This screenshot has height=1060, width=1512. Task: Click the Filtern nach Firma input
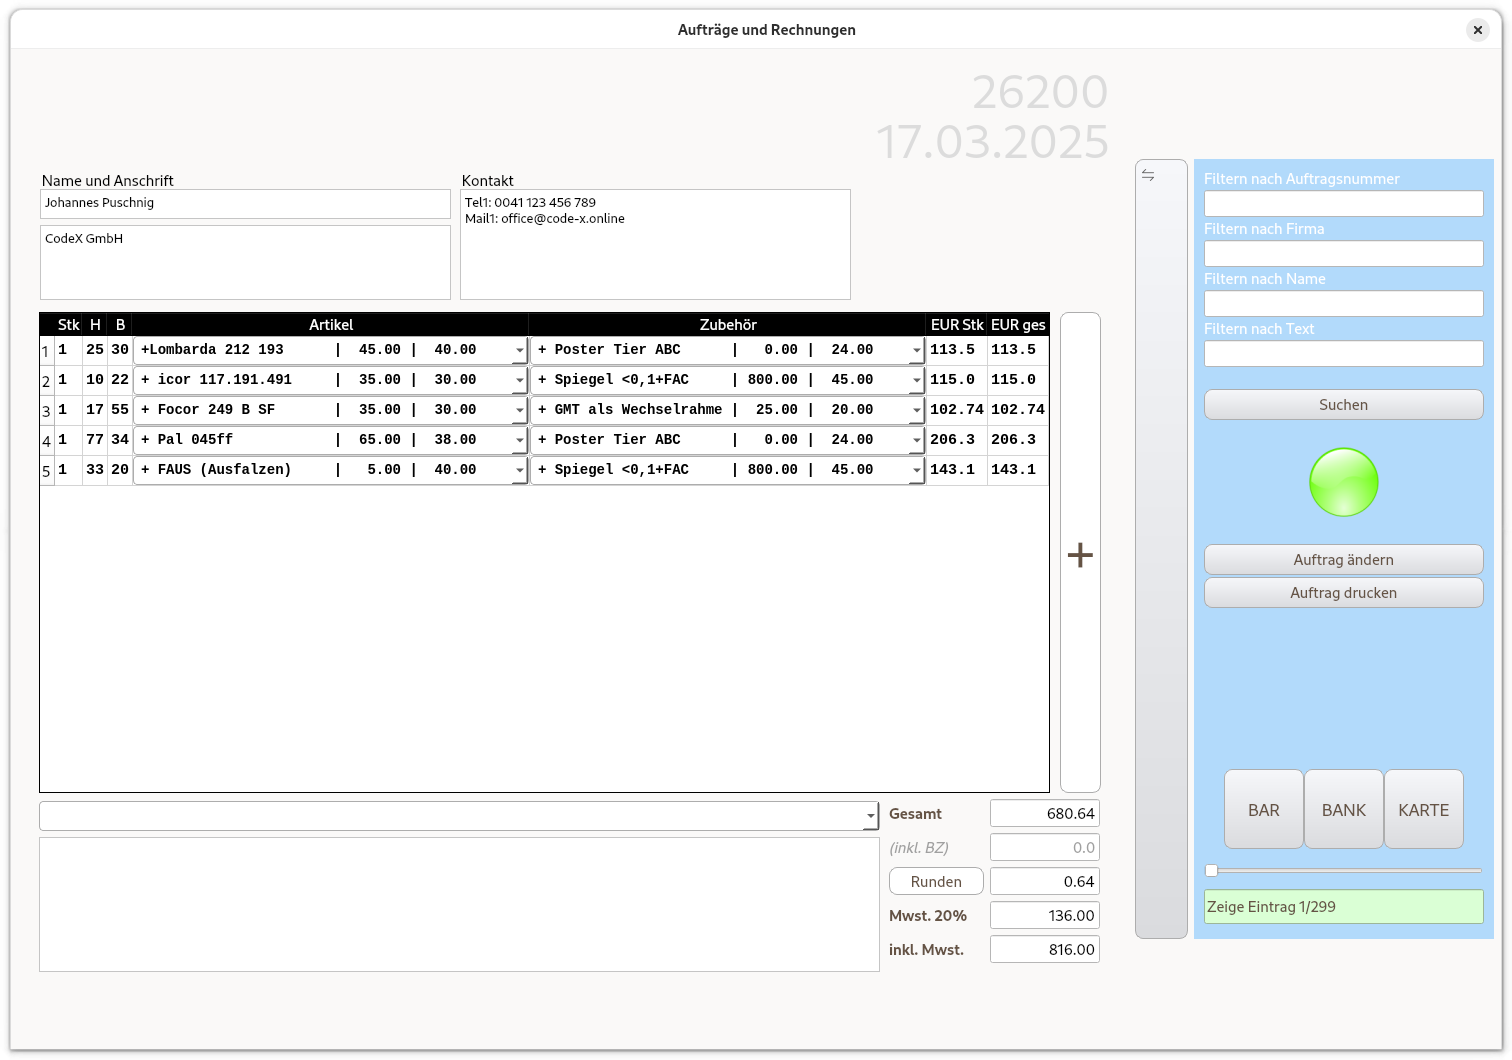1343,254
